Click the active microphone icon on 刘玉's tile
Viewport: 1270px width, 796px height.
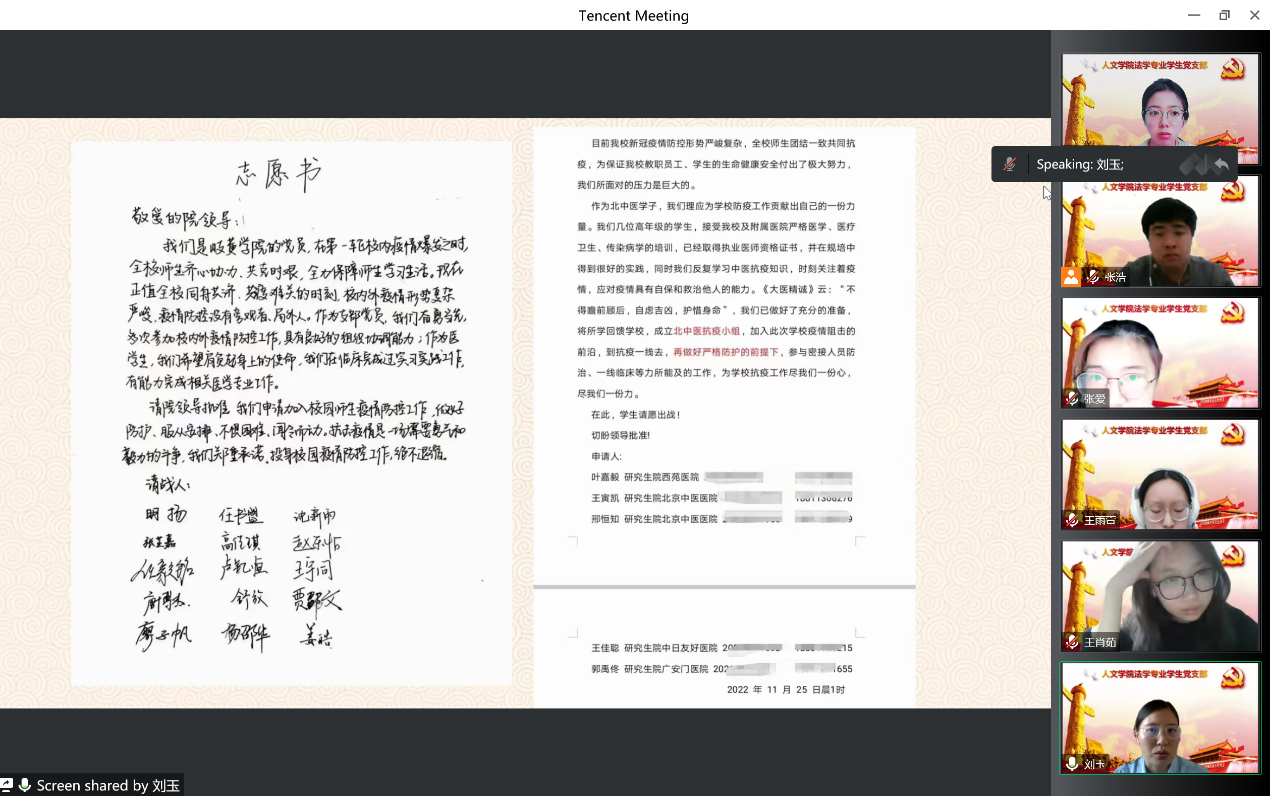pyautogui.click(x=1072, y=764)
